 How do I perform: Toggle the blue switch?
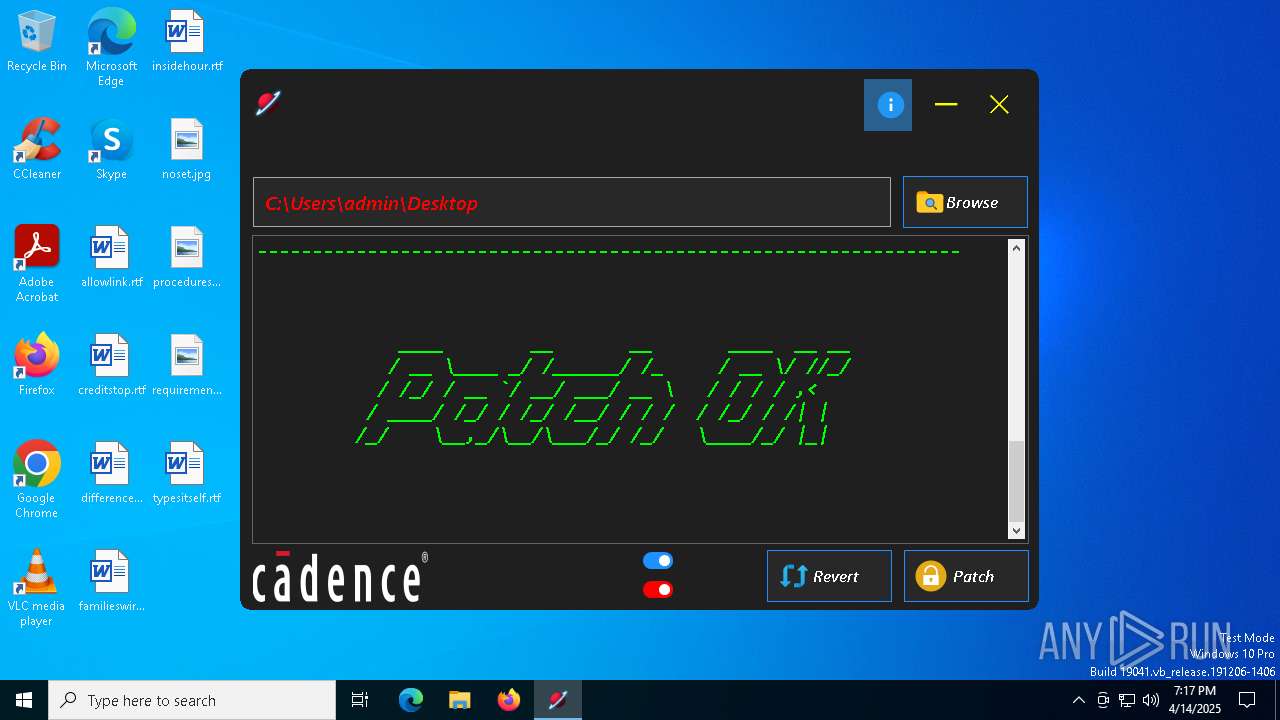point(658,561)
